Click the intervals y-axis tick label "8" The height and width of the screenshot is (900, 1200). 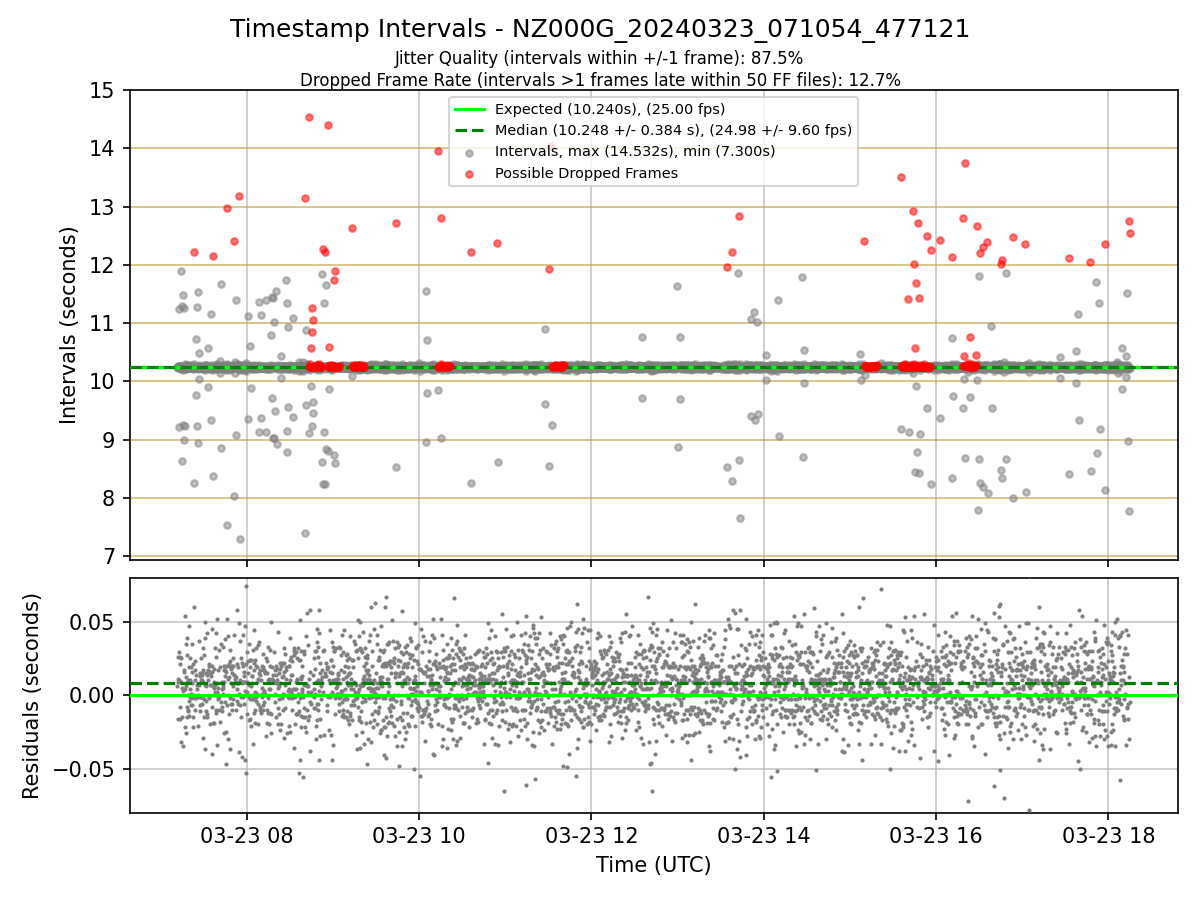(110, 498)
